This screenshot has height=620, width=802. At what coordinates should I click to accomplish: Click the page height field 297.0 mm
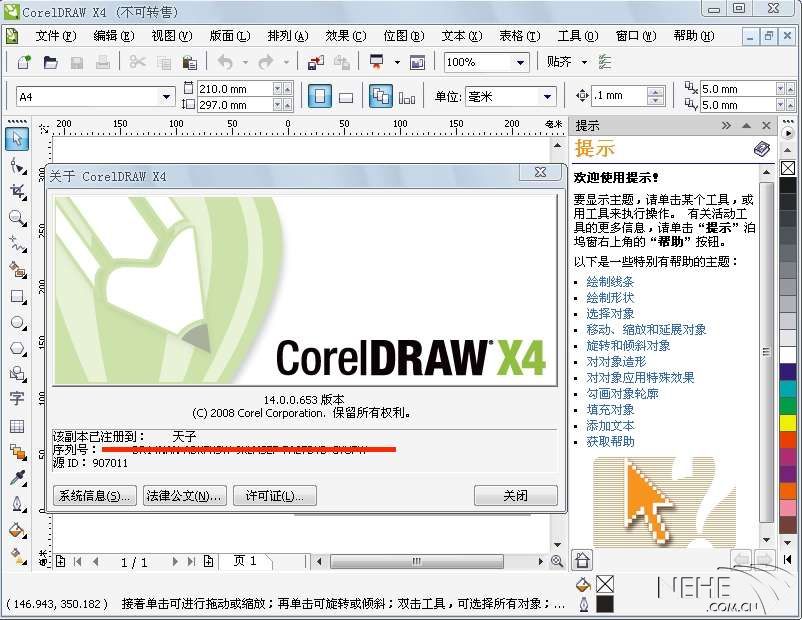point(235,105)
